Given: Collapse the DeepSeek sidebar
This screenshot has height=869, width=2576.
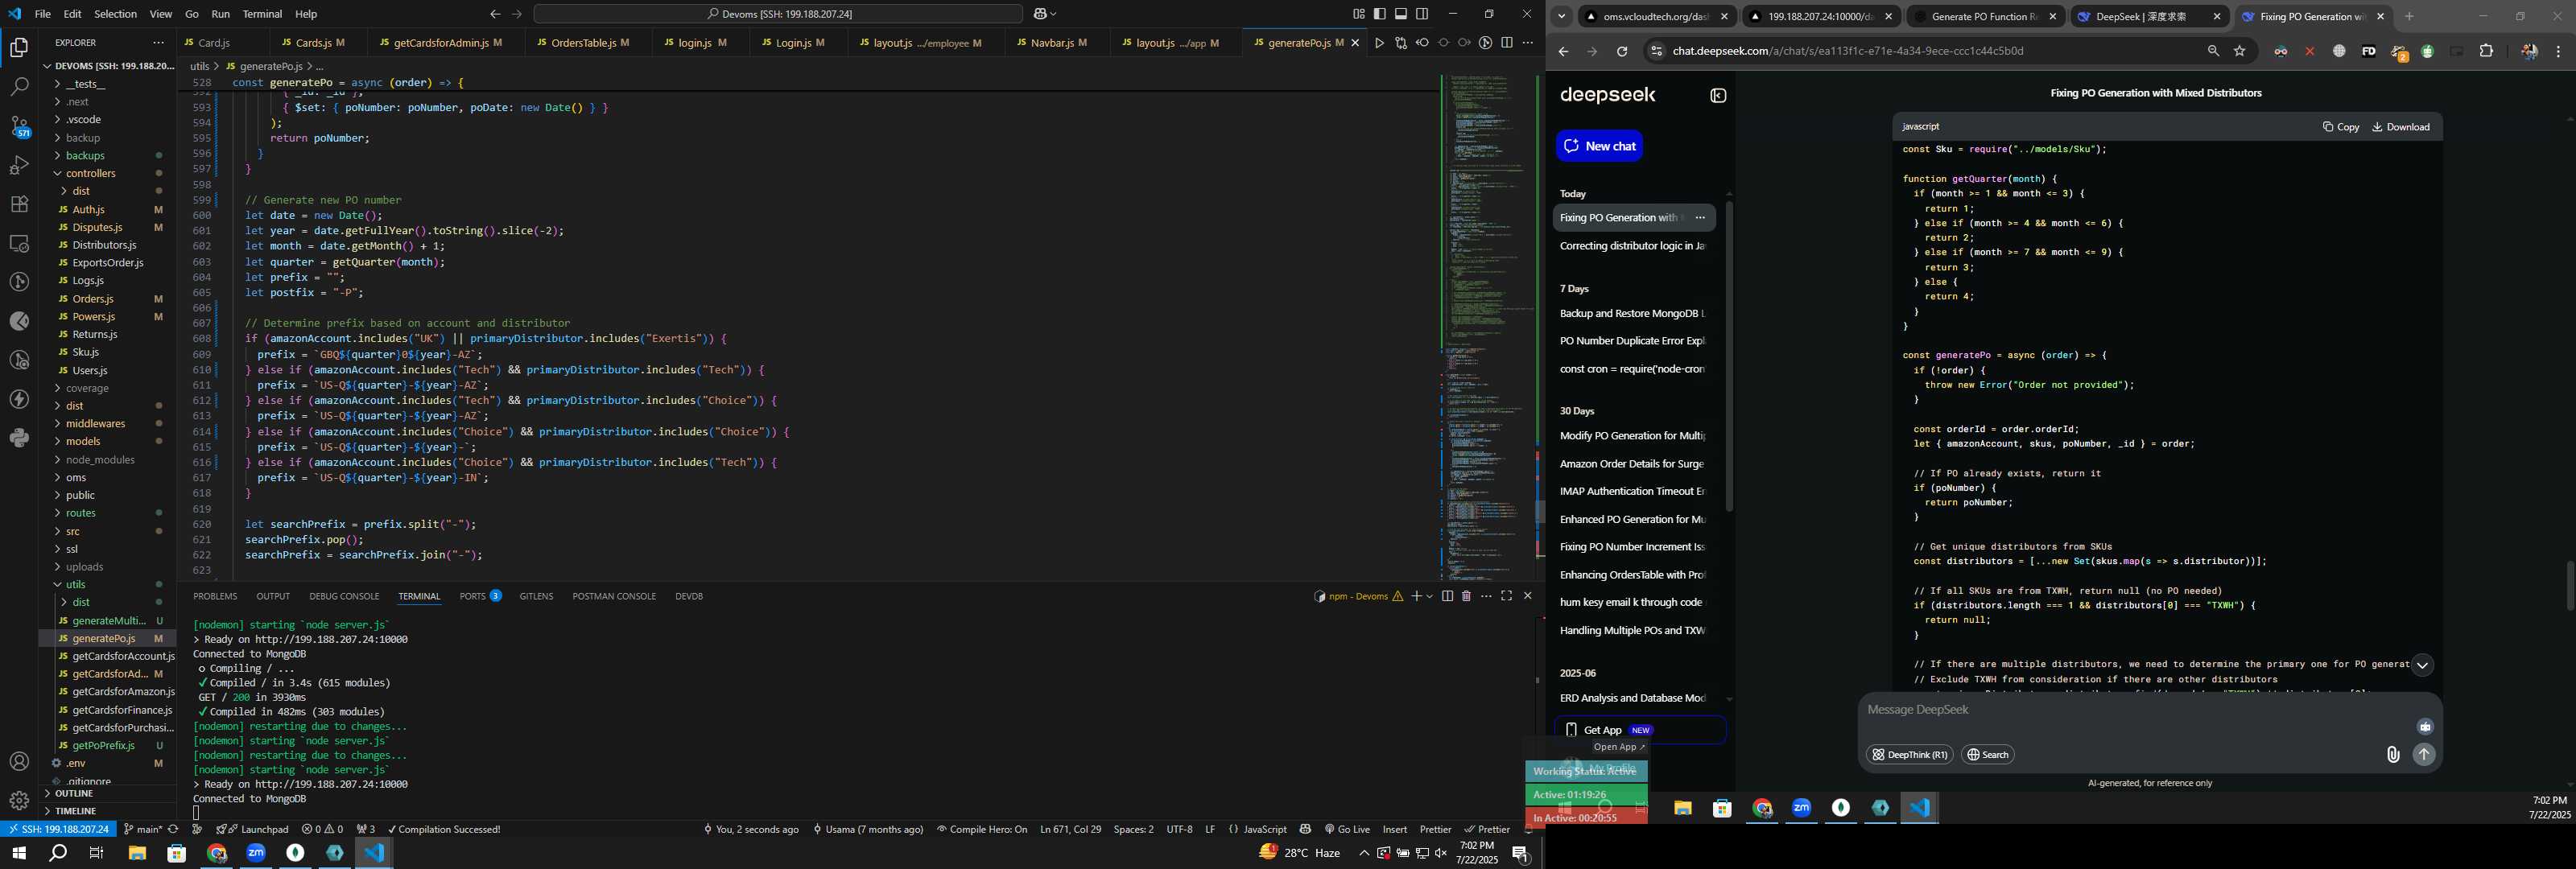Looking at the screenshot, I should (x=1718, y=96).
